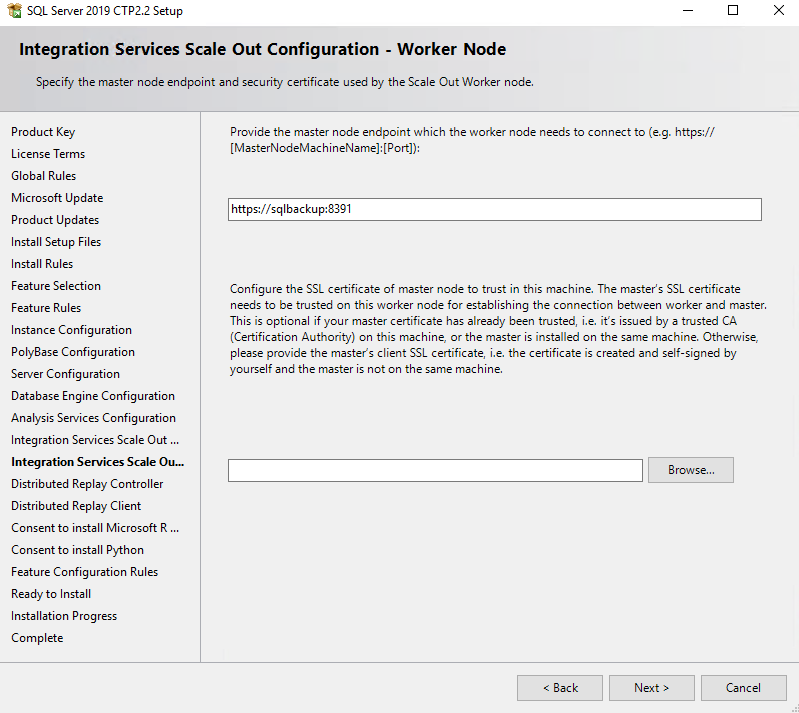Focus the master node endpoint field

[x=495, y=209]
